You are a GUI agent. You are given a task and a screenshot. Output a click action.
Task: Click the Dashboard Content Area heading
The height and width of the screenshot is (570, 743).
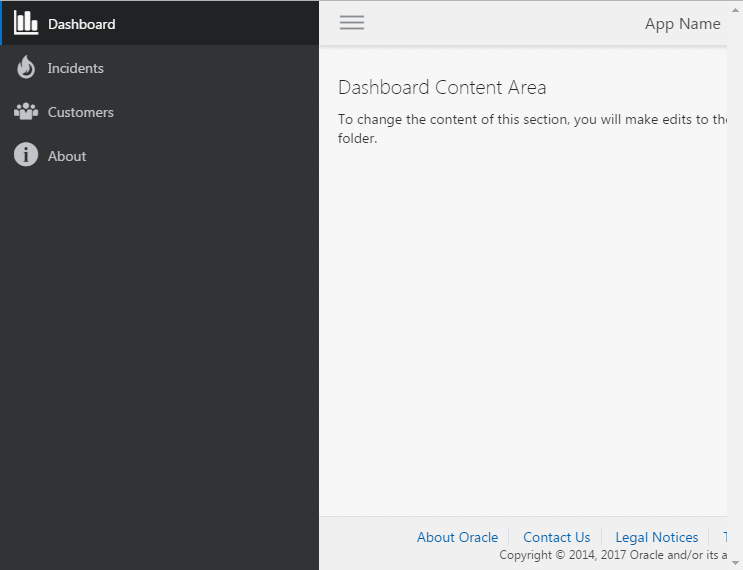(x=442, y=88)
